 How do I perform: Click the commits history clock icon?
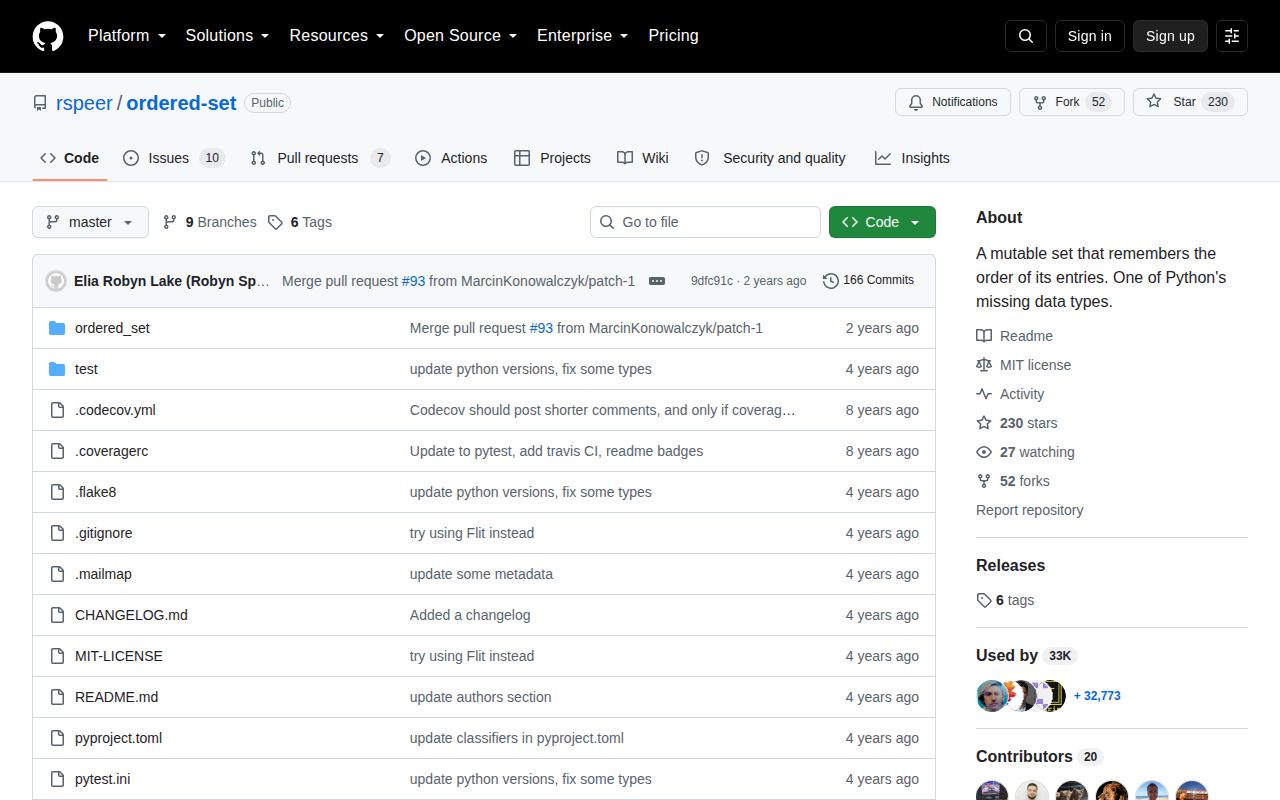(x=831, y=281)
